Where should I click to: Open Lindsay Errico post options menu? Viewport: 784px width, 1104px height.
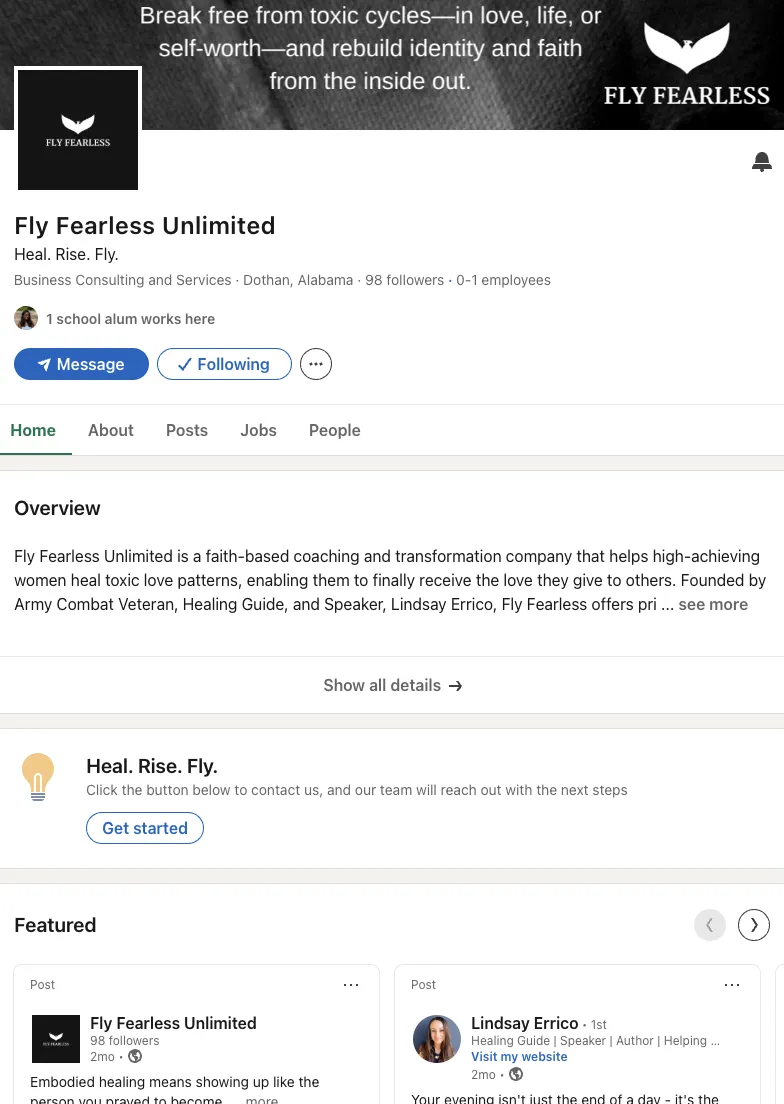pos(732,985)
